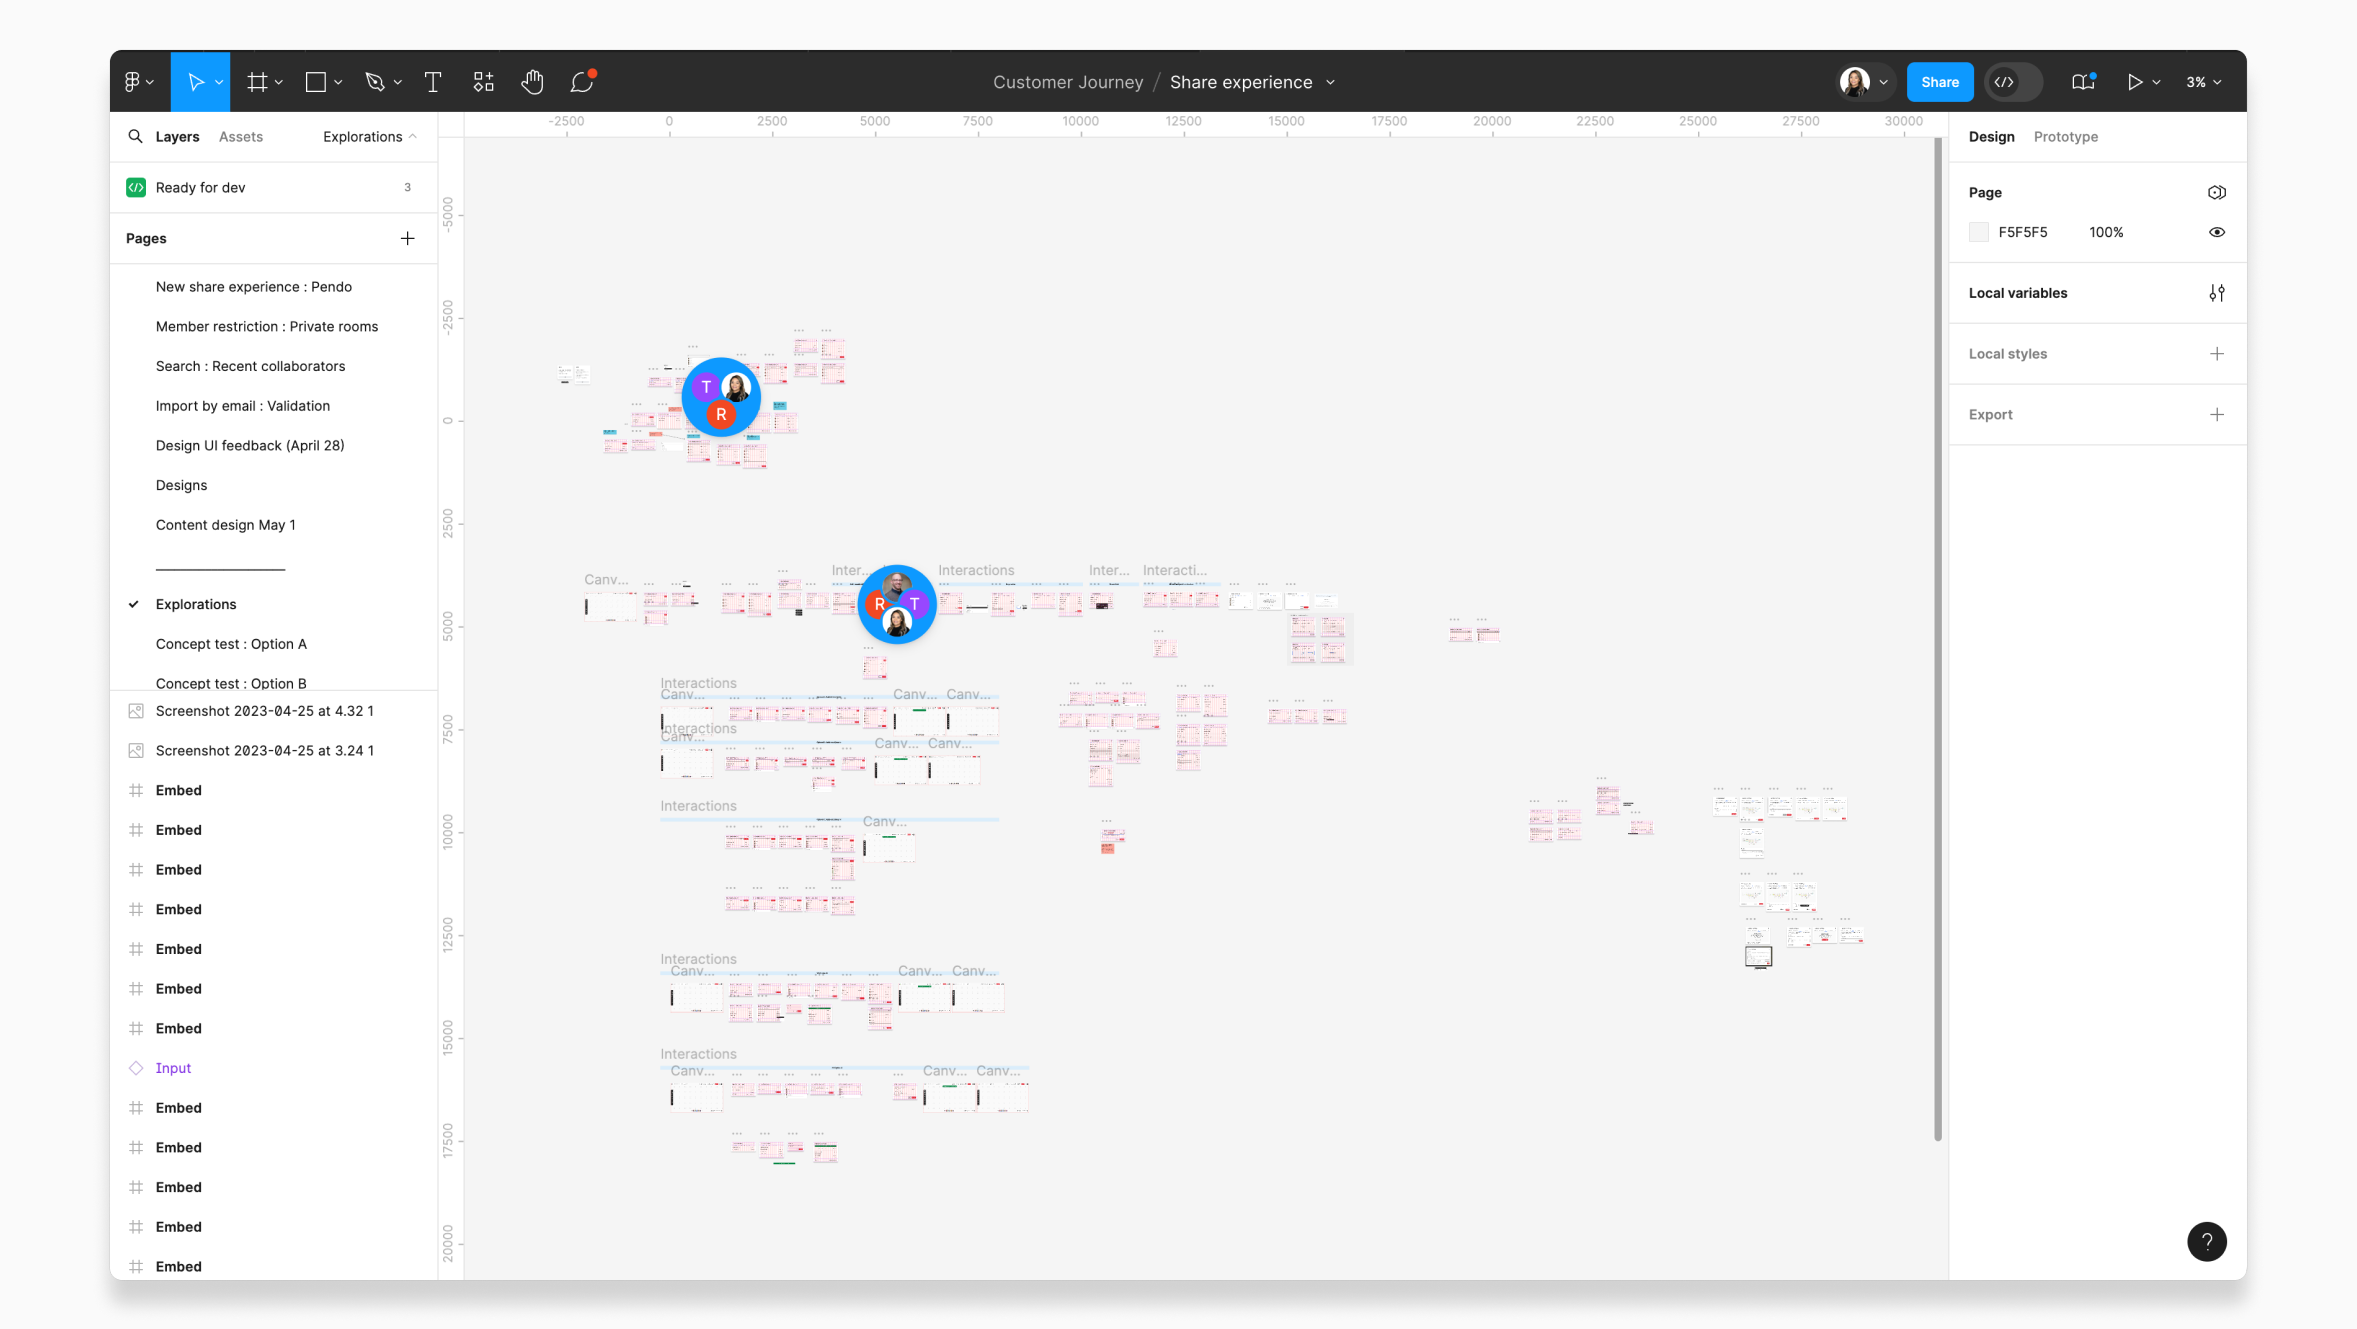Click the 100% opacity field
This screenshot has height=1329, width=2357.
click(x=2105, y=232)
